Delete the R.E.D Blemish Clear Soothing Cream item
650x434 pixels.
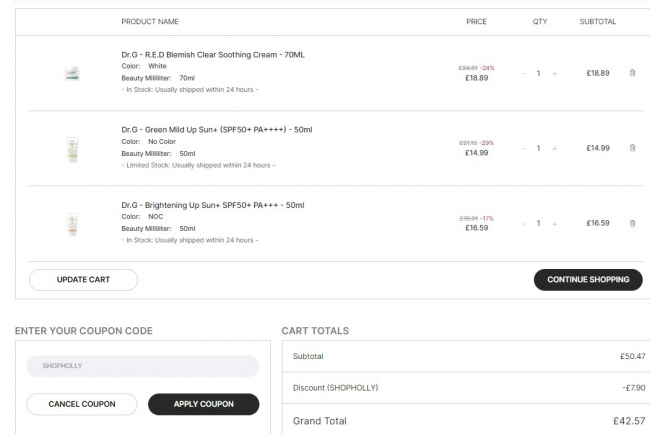[x=632, y=73]
